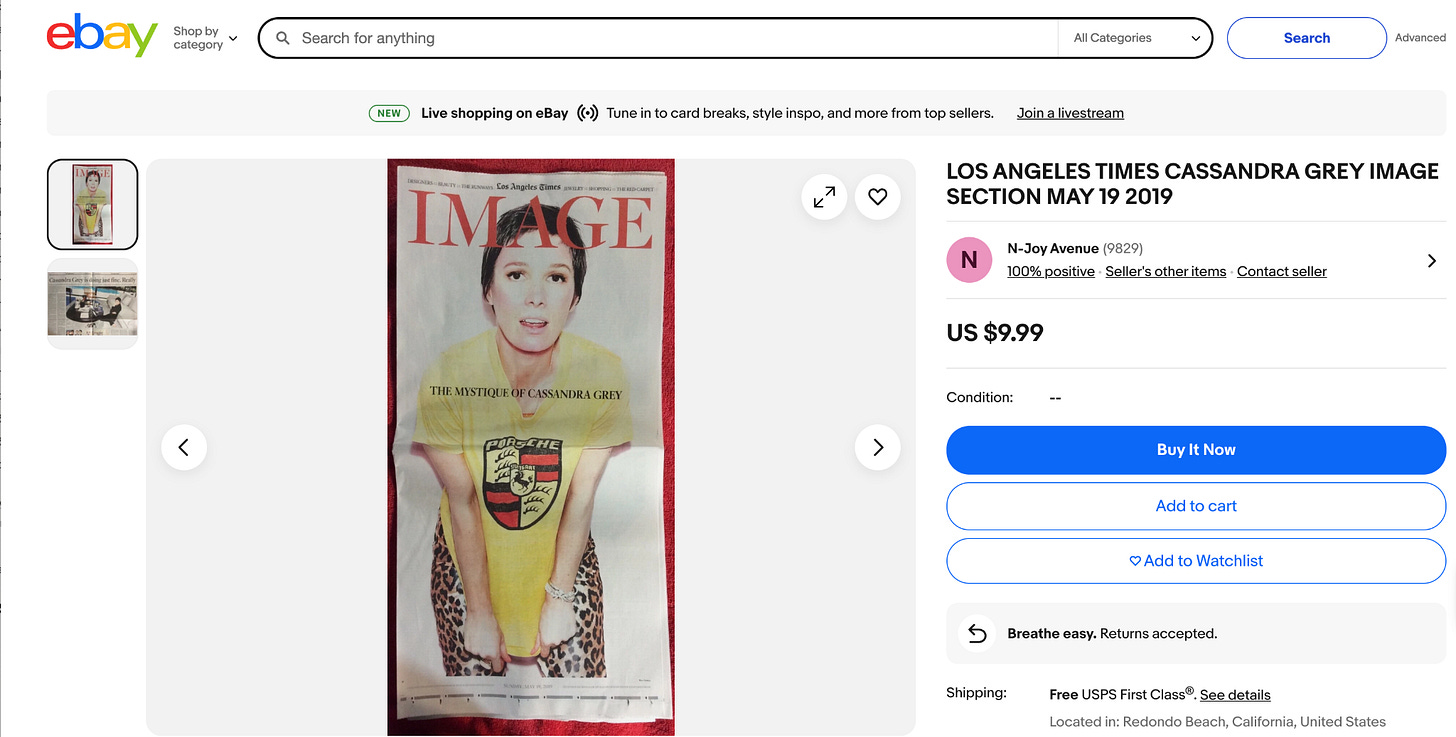Click Add to Watchlist button
Screen dimensions: 1456x737
click(1196, 561)
